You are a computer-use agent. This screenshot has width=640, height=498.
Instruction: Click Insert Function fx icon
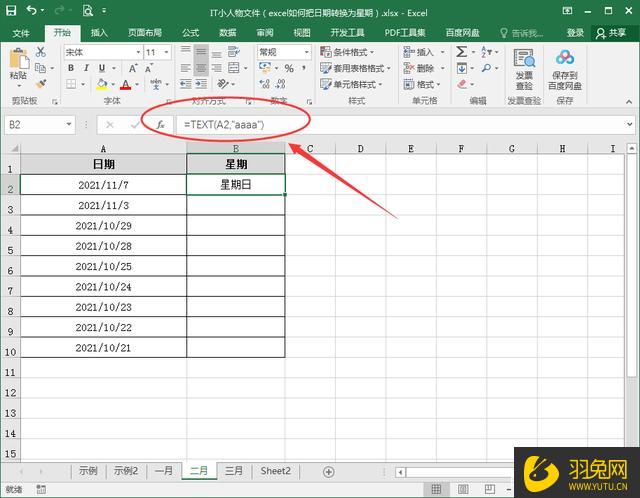(x=160, y=124)
